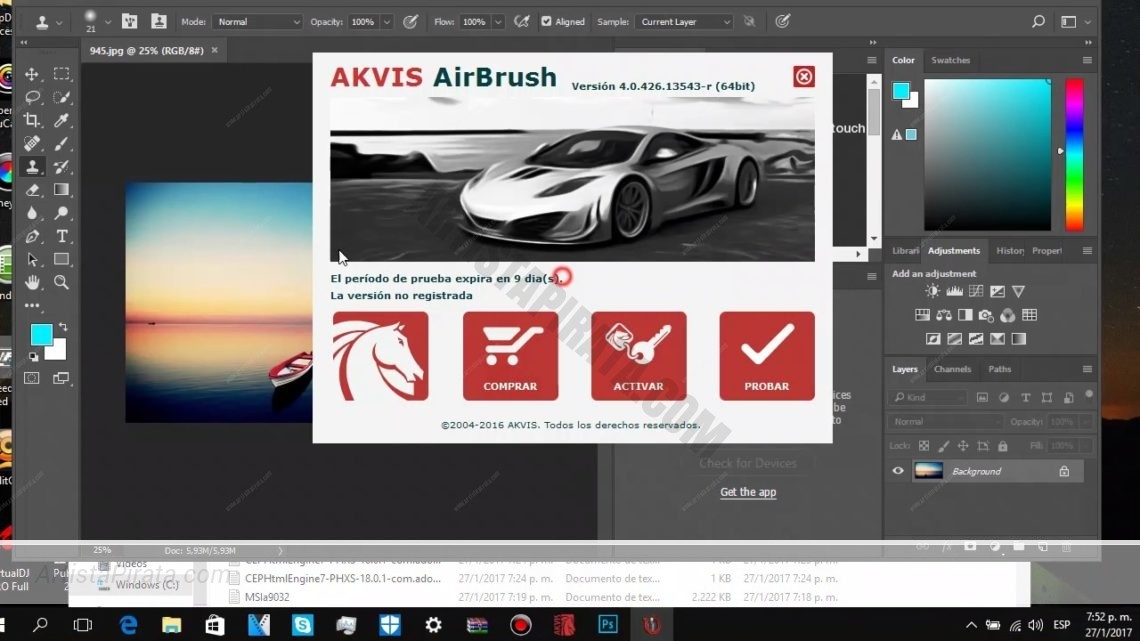Click the hue slider in Color panel
Image resolution: width=1140 pixels, height=641 pixels.
pyautogui.click(x=1075, y=155)
